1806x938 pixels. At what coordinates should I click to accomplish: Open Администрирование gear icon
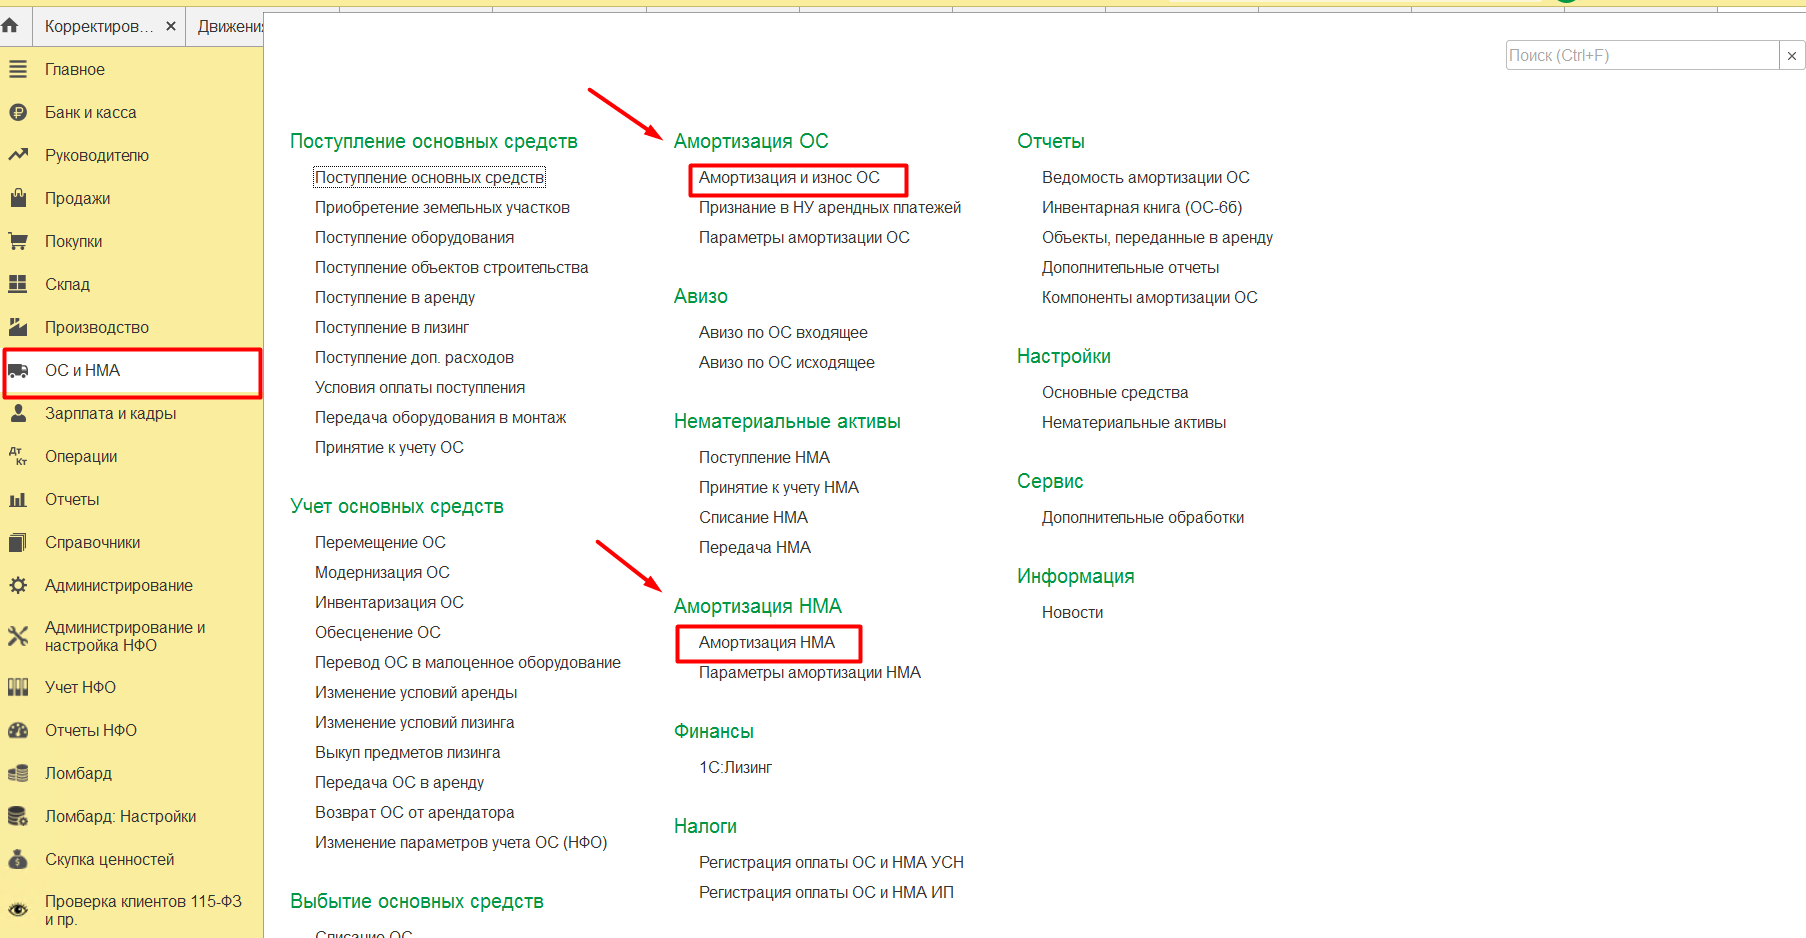click(18, 585)
